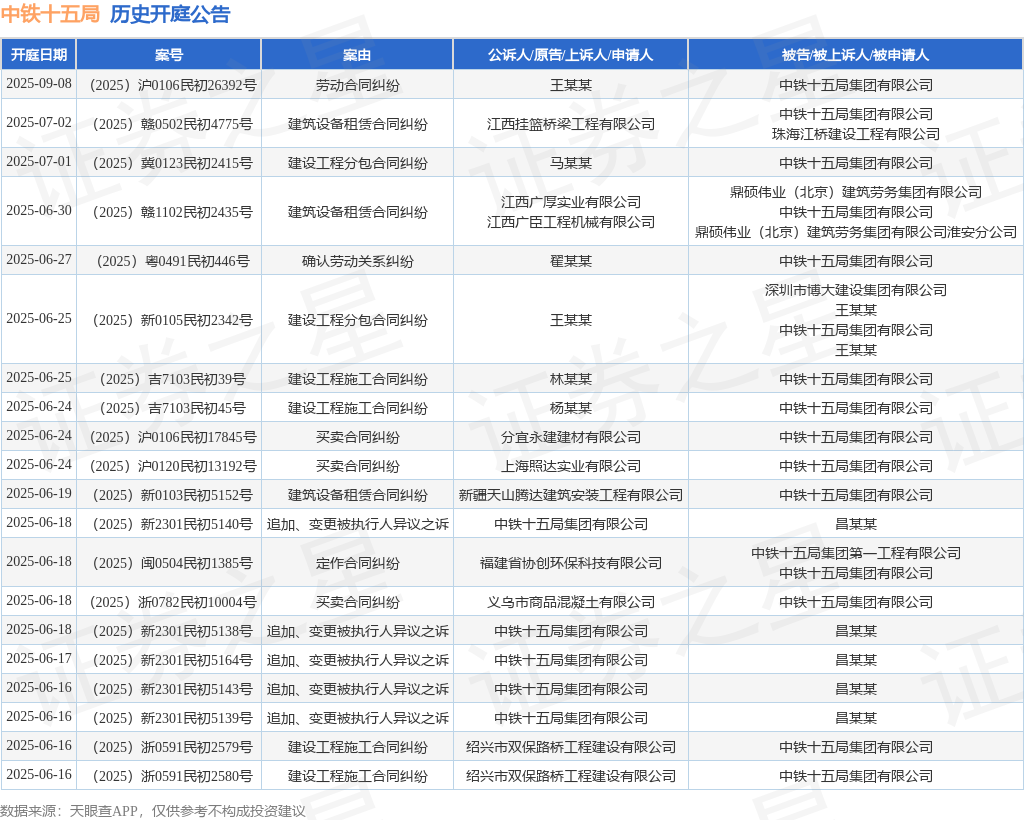
Task: Select case number （2025）新2301民初5139号
Action: click(172, 718)
